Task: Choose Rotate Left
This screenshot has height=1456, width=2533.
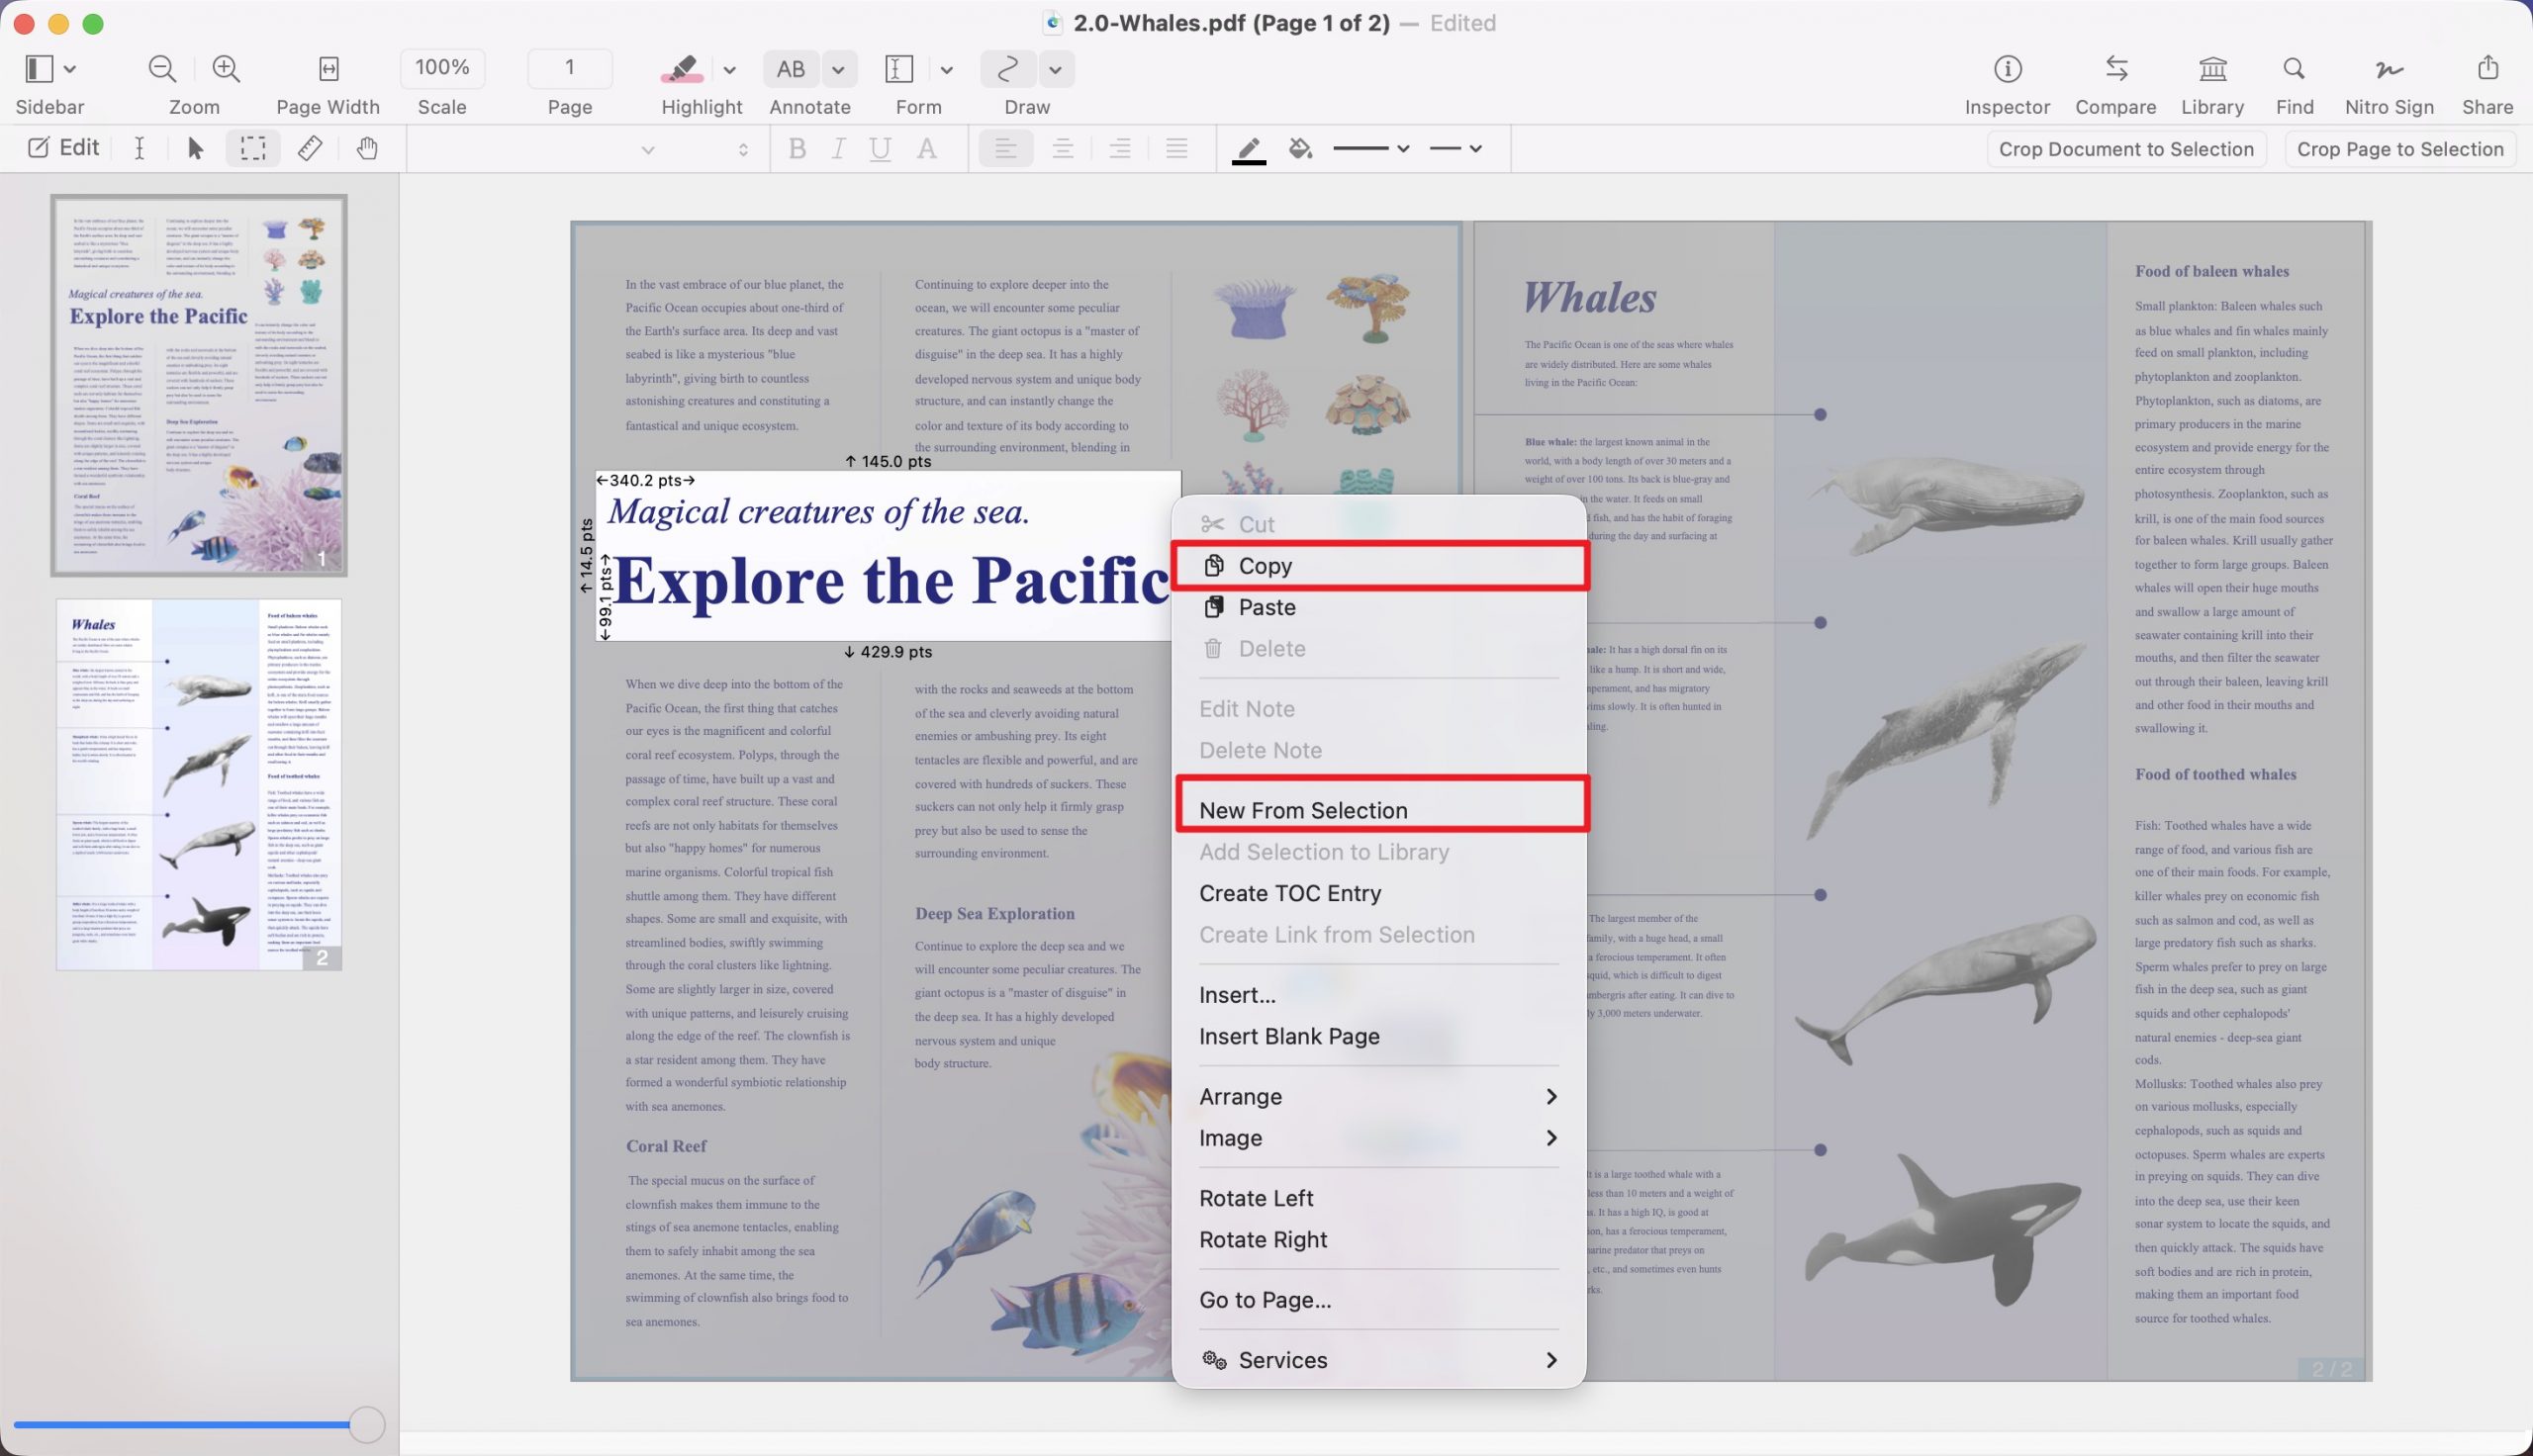Action: [1379, 1198]
